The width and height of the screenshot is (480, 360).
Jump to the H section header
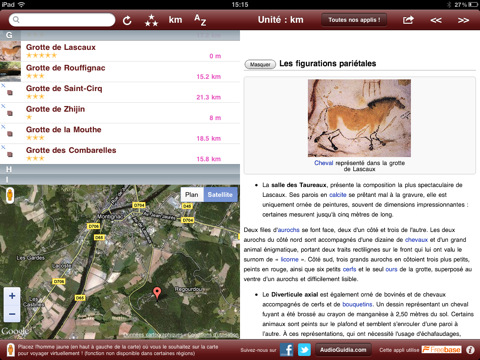(x=120, y=169)
